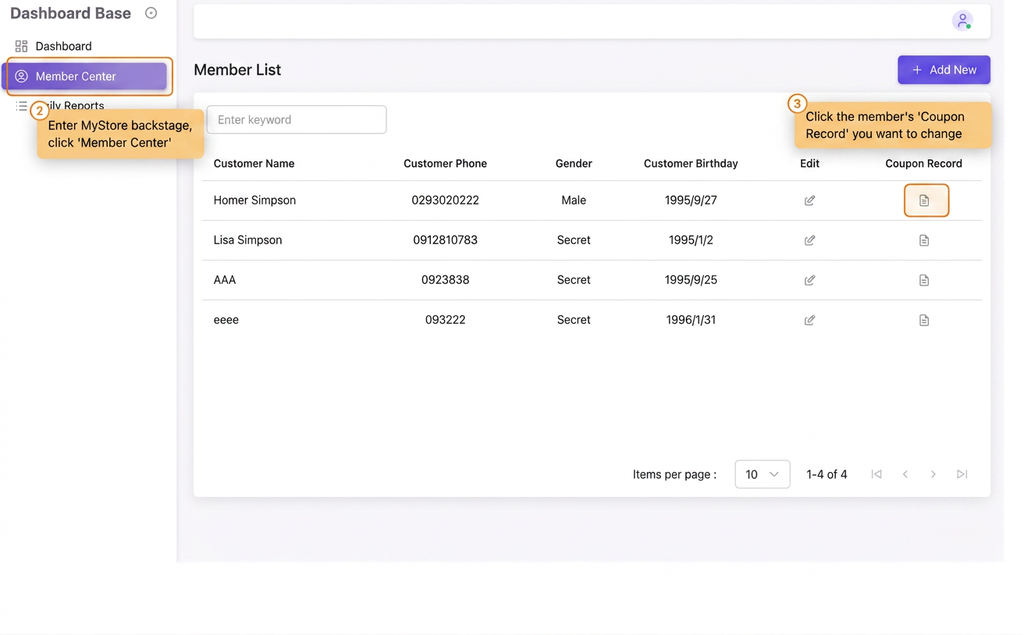Select the eeee name cell
Viewport: 1024px width, 635px height.
pos(226,320)
